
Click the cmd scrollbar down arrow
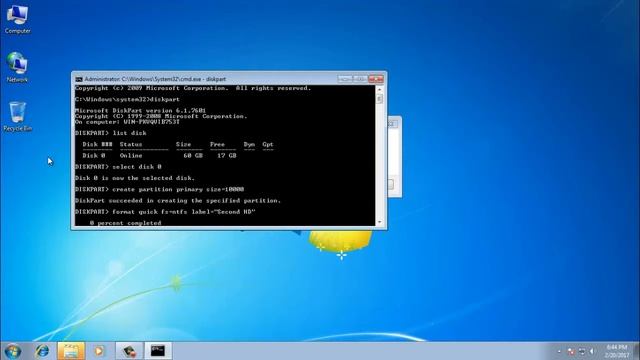[x=380, y=222]
